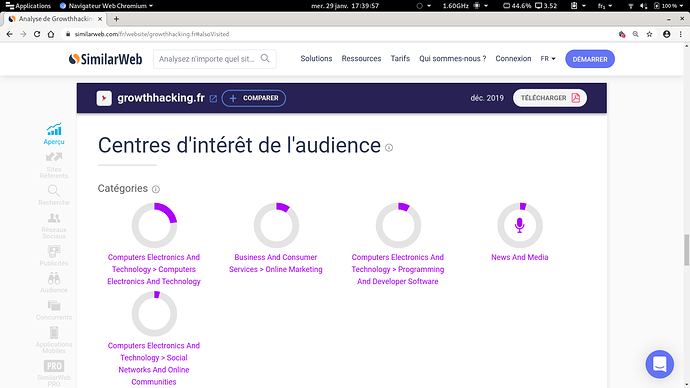The width and height of the screenshot is (690, 388).
Task: Open the Réseaux Sociaux sidebar section
Action: coord(54,226)
